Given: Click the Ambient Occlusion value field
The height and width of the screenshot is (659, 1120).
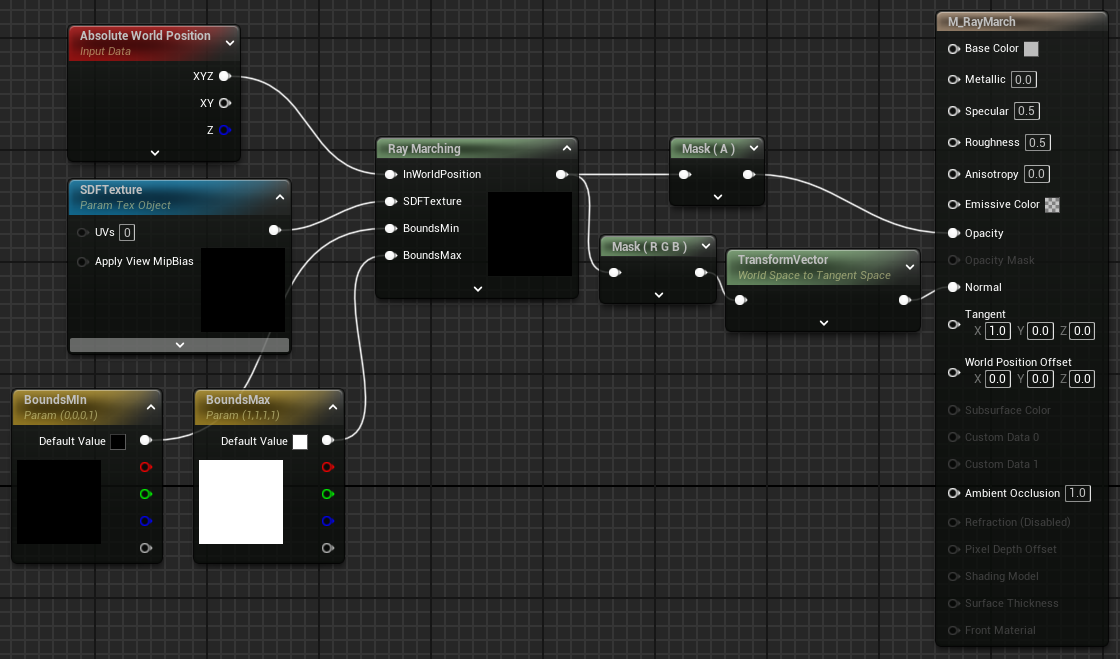Looking at the screenshot, I should (1077, 493).
